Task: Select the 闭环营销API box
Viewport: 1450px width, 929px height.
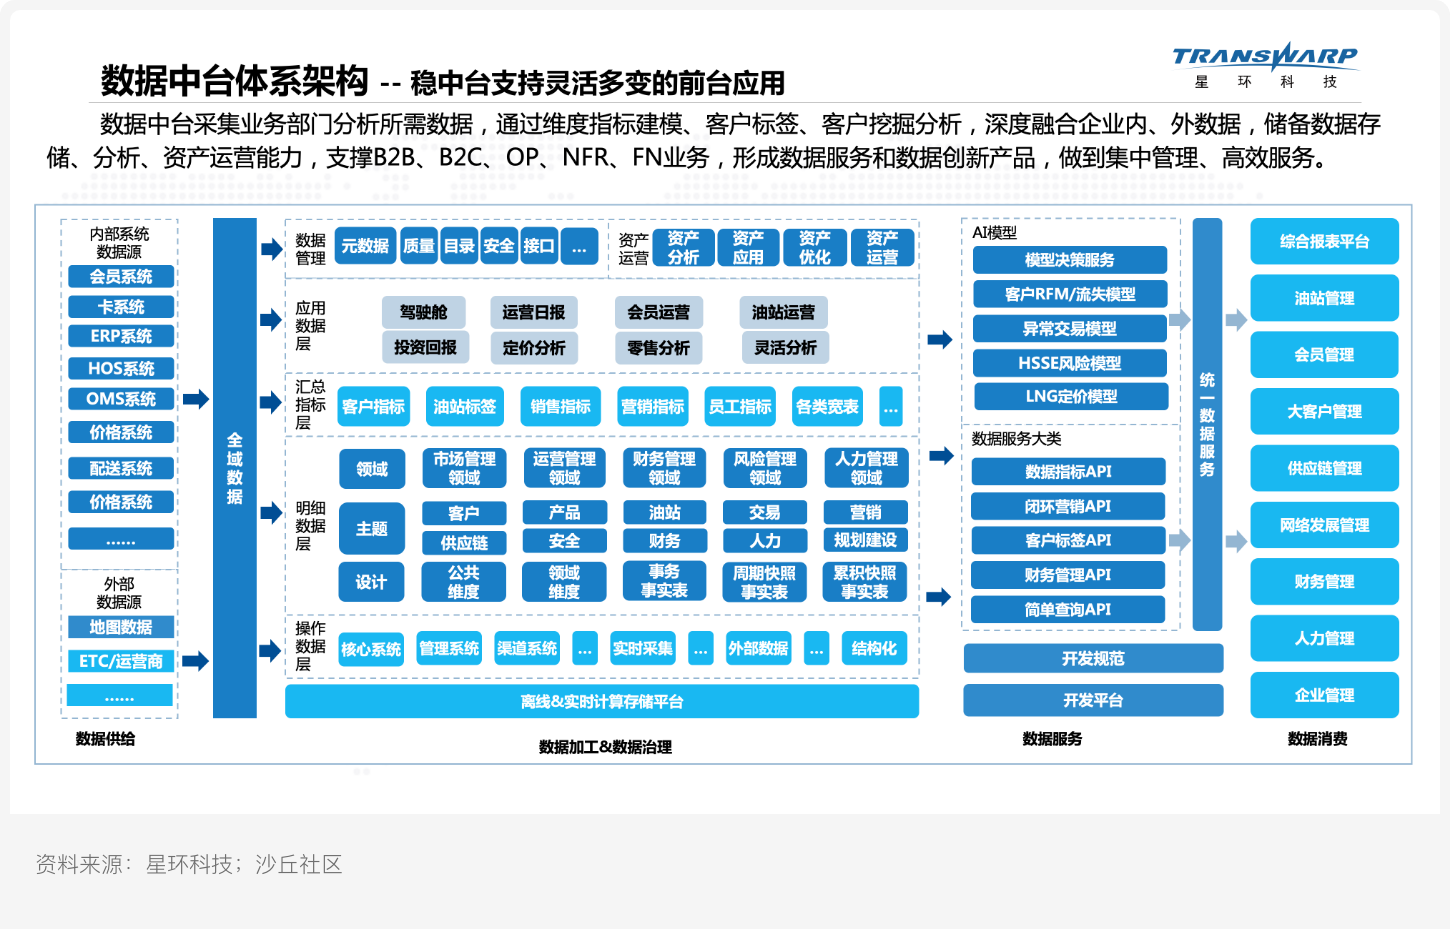Action: pyautogui.click(x=1068, y=506)
